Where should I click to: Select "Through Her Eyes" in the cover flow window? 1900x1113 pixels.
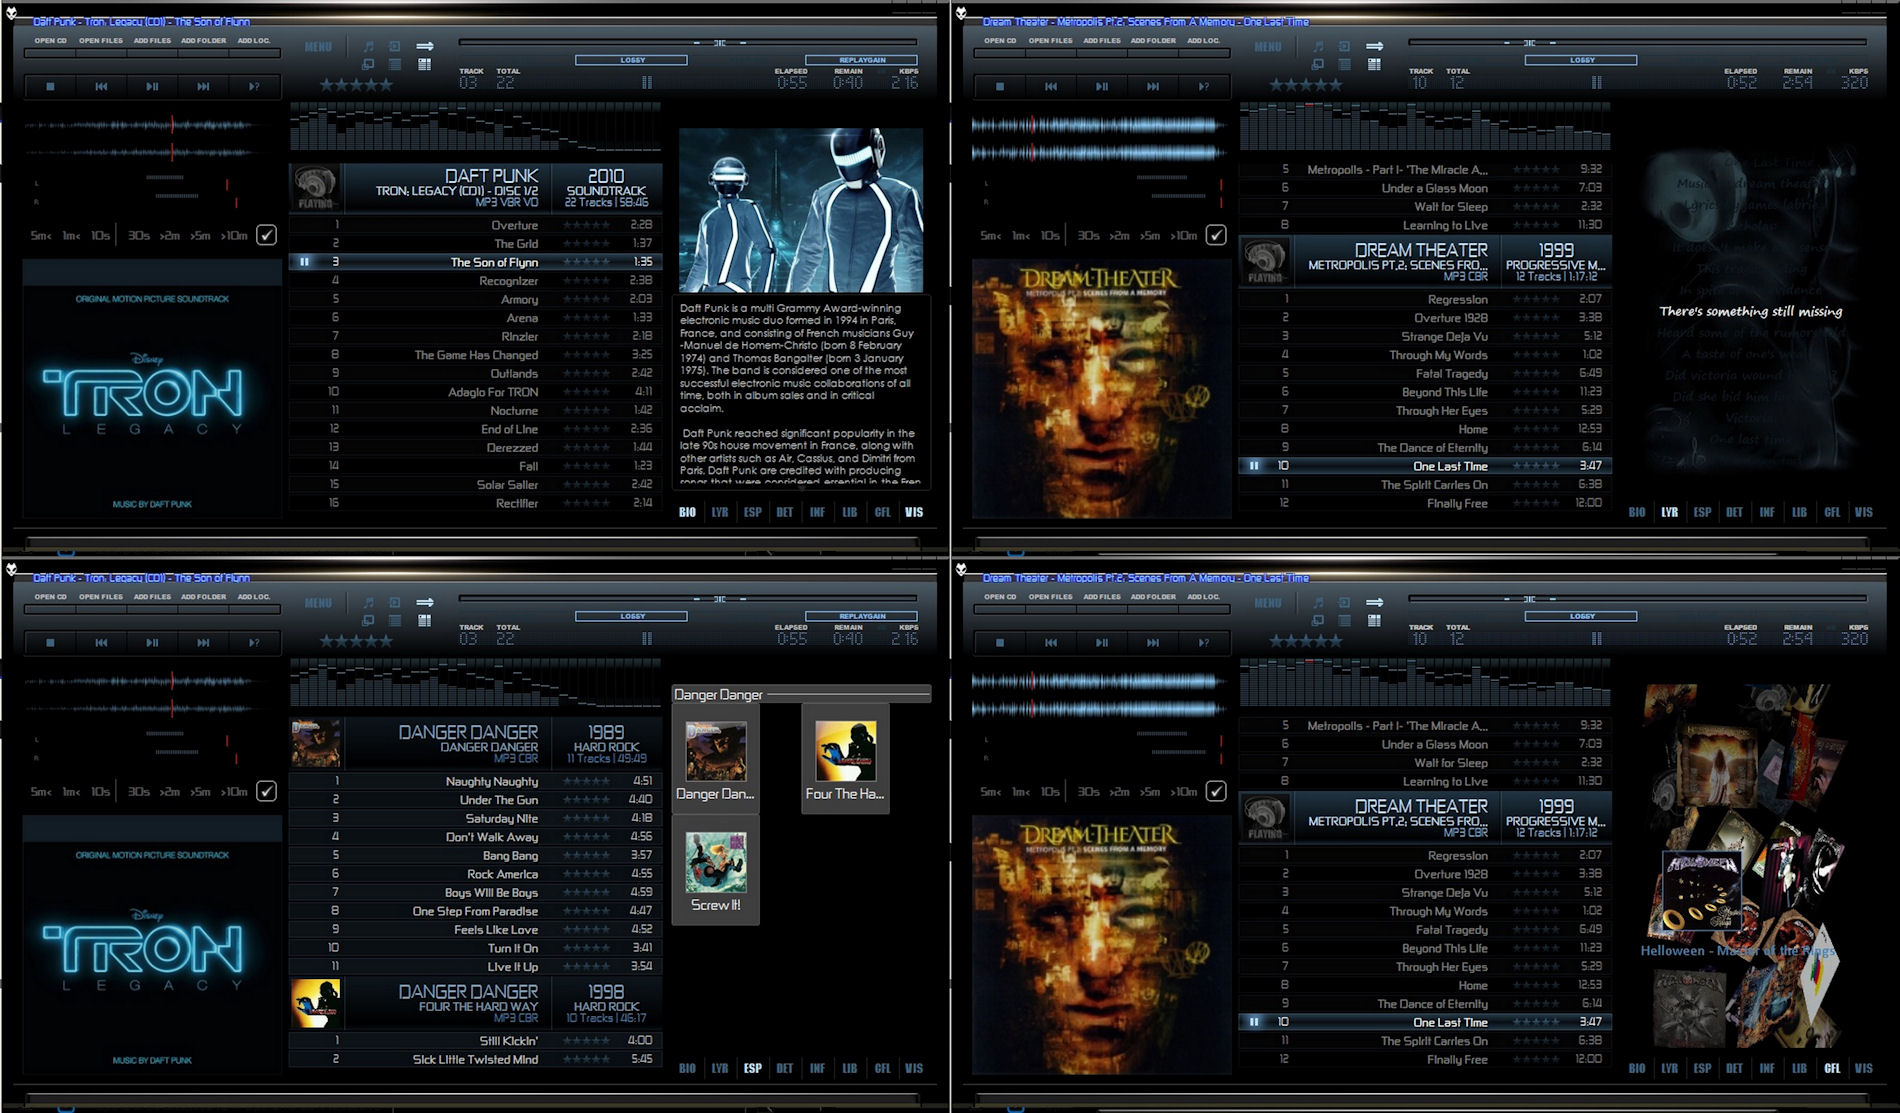(x=1425, y=967)
